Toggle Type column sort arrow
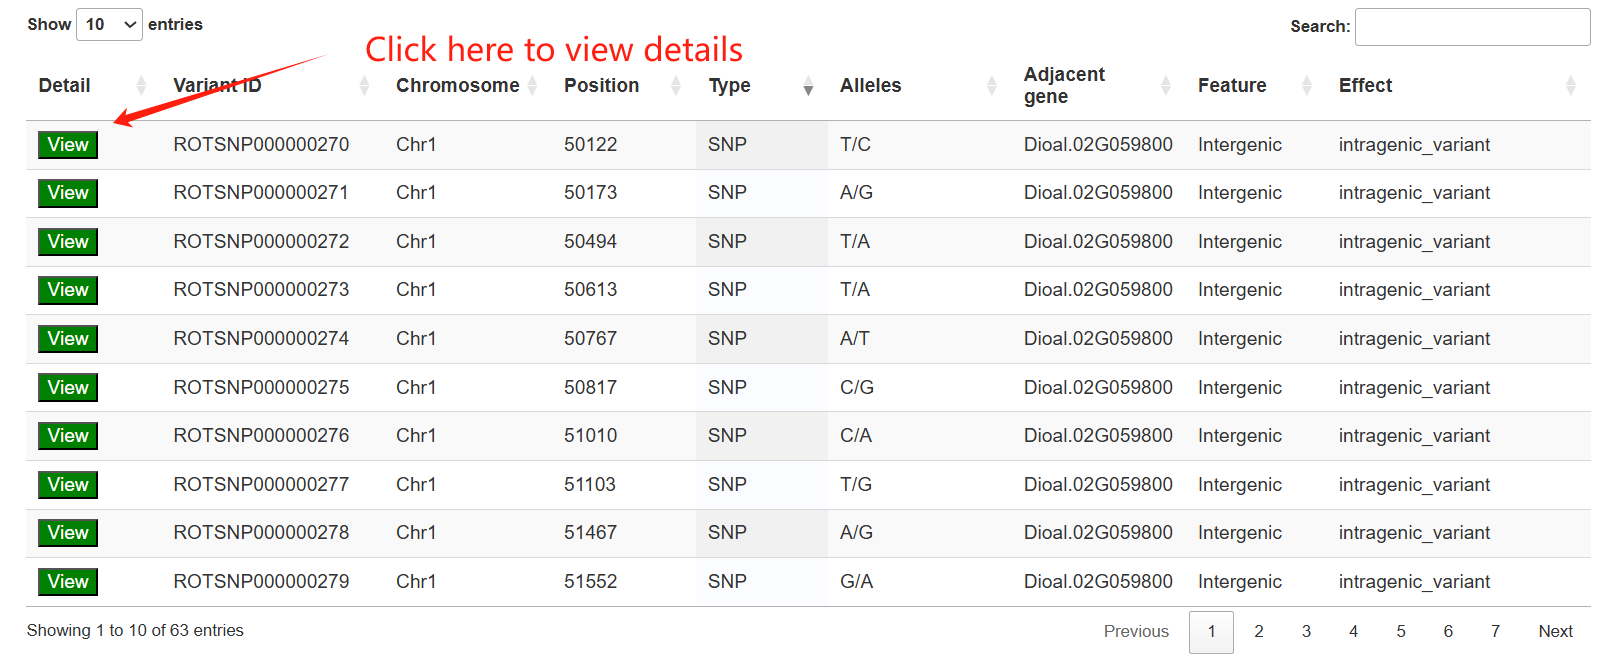The image size is (1608, 664). [x=808, y=88]
